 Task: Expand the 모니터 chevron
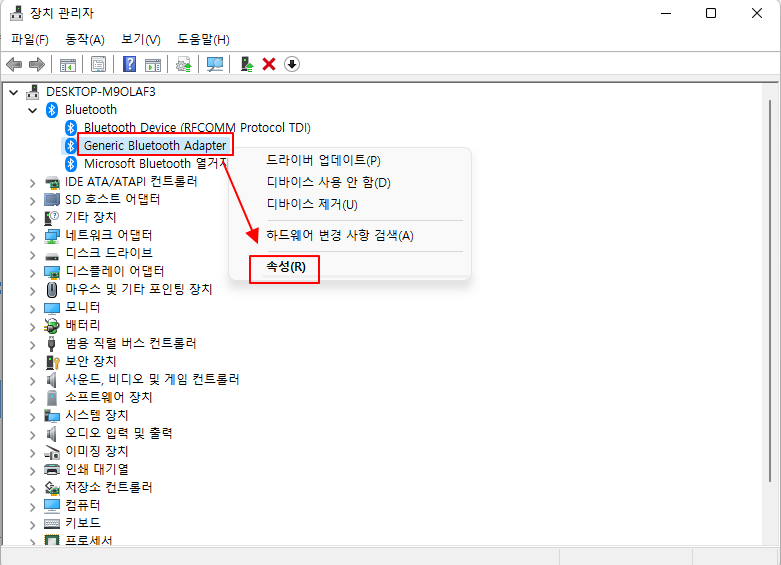[33, 309]
